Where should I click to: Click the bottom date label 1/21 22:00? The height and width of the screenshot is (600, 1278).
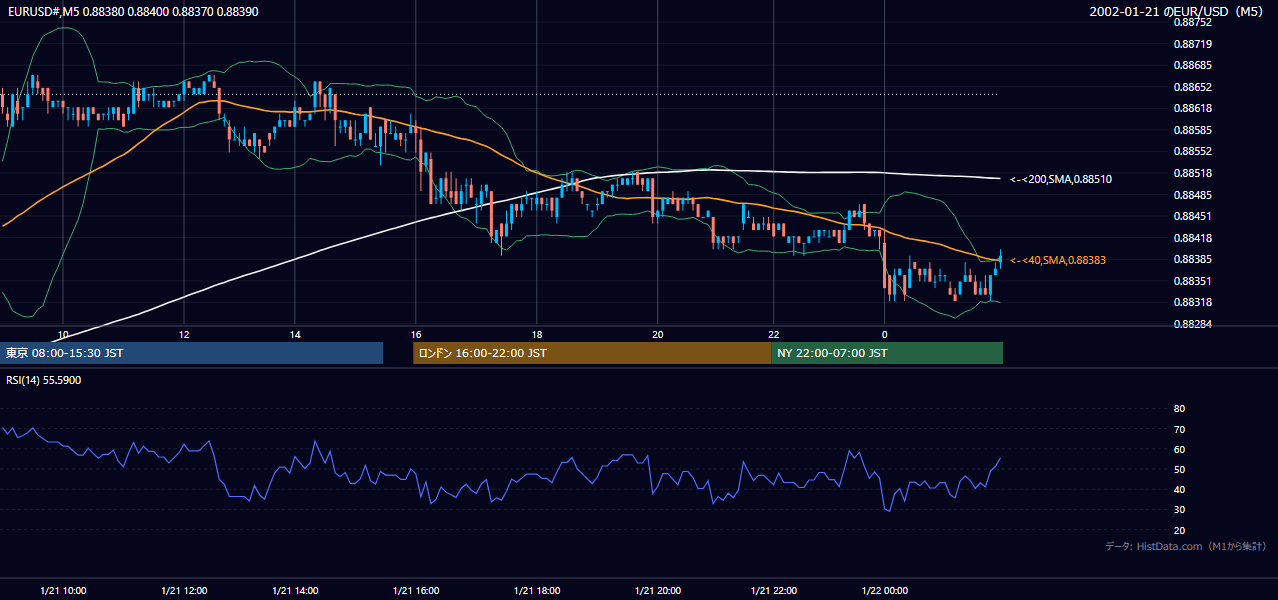click(x=774, y=591)
